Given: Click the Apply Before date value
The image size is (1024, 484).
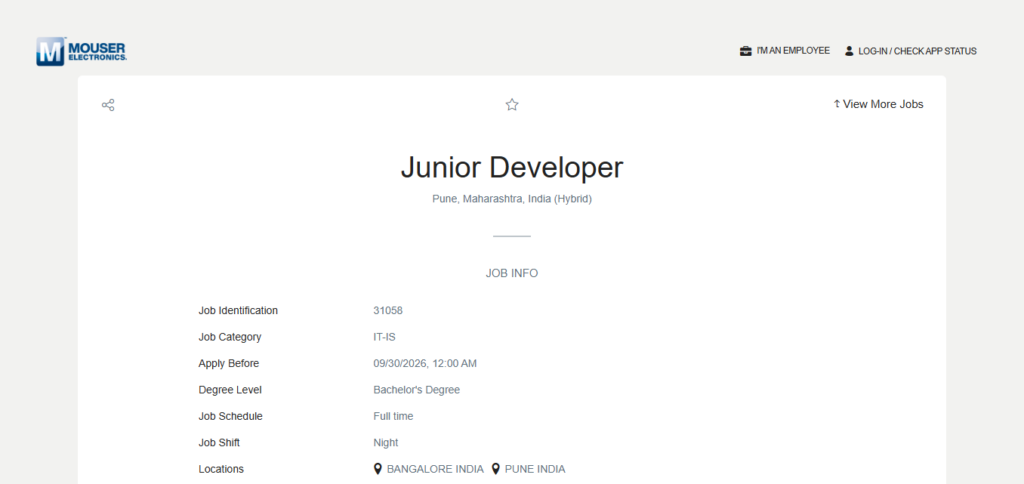Looking at the screenshot, I should (425, 363).
